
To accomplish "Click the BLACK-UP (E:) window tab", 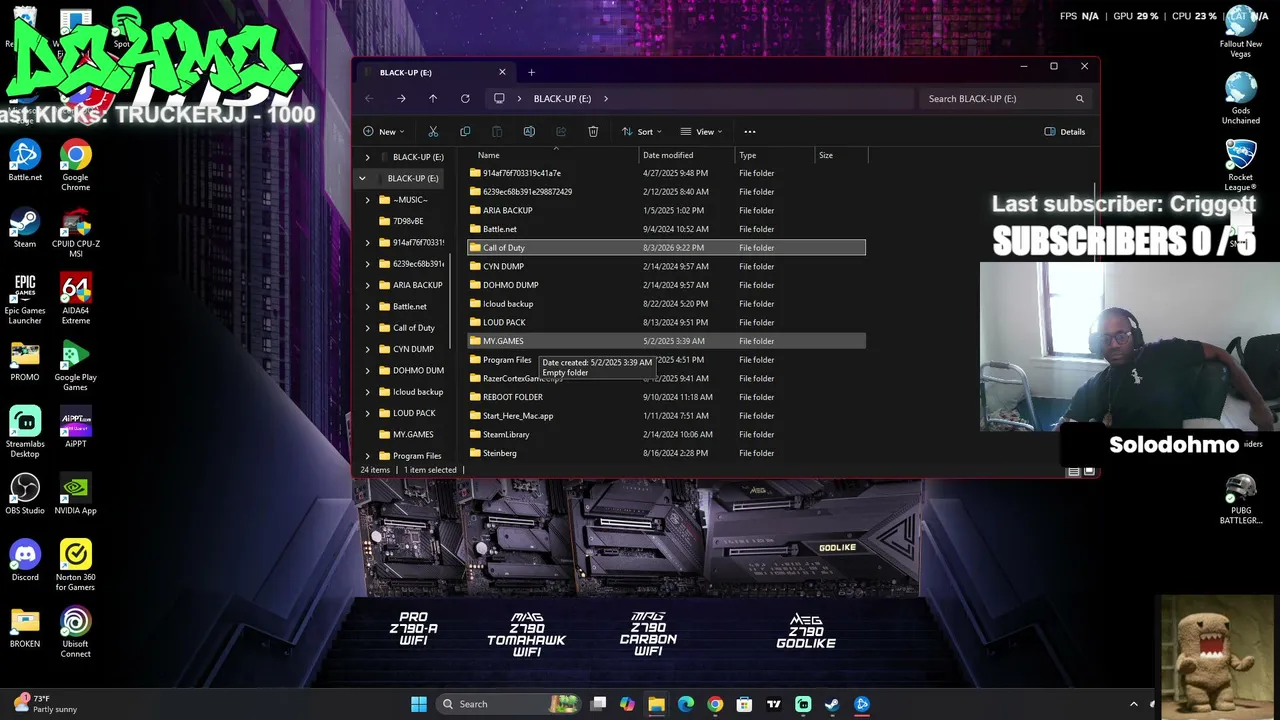I will pos(435,72).
